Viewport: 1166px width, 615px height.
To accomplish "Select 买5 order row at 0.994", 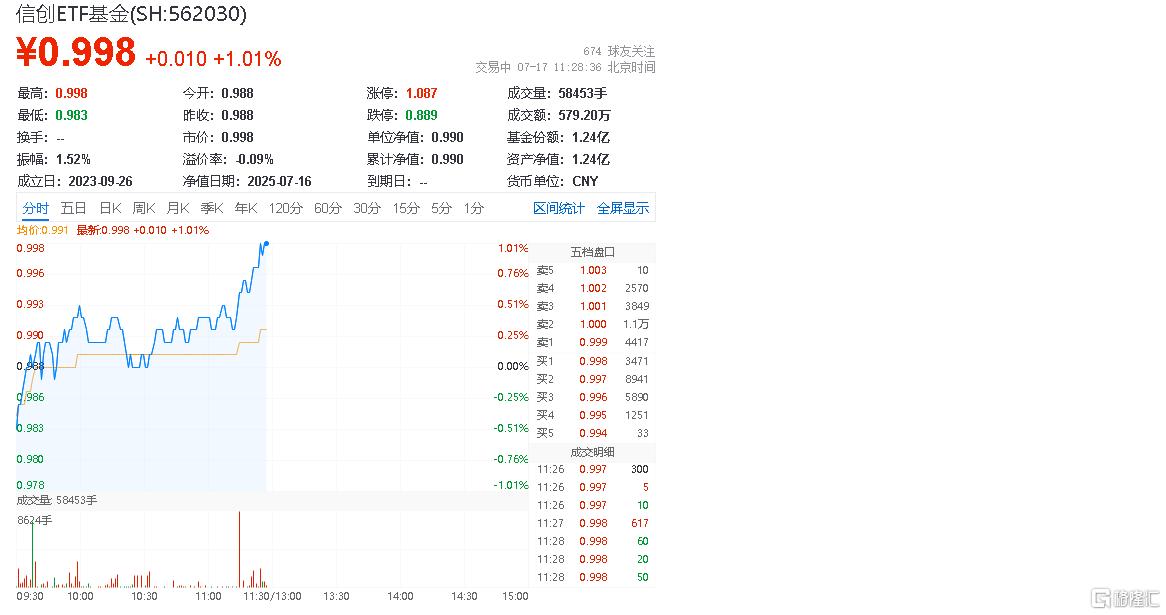I will (593, 433).
